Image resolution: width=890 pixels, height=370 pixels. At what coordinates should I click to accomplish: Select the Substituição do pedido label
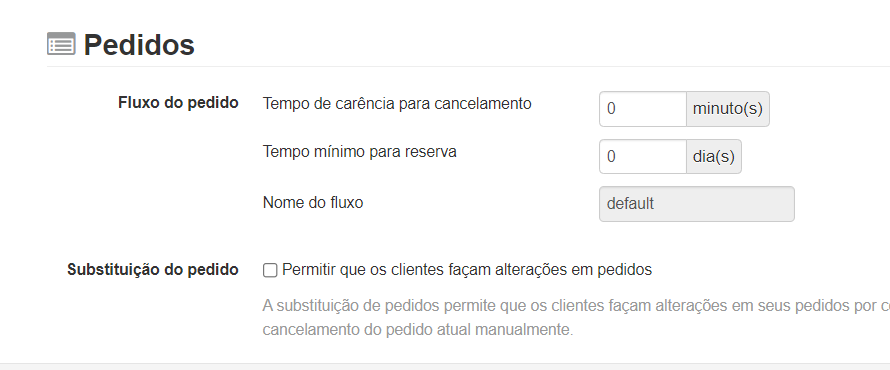coord(153,269)
